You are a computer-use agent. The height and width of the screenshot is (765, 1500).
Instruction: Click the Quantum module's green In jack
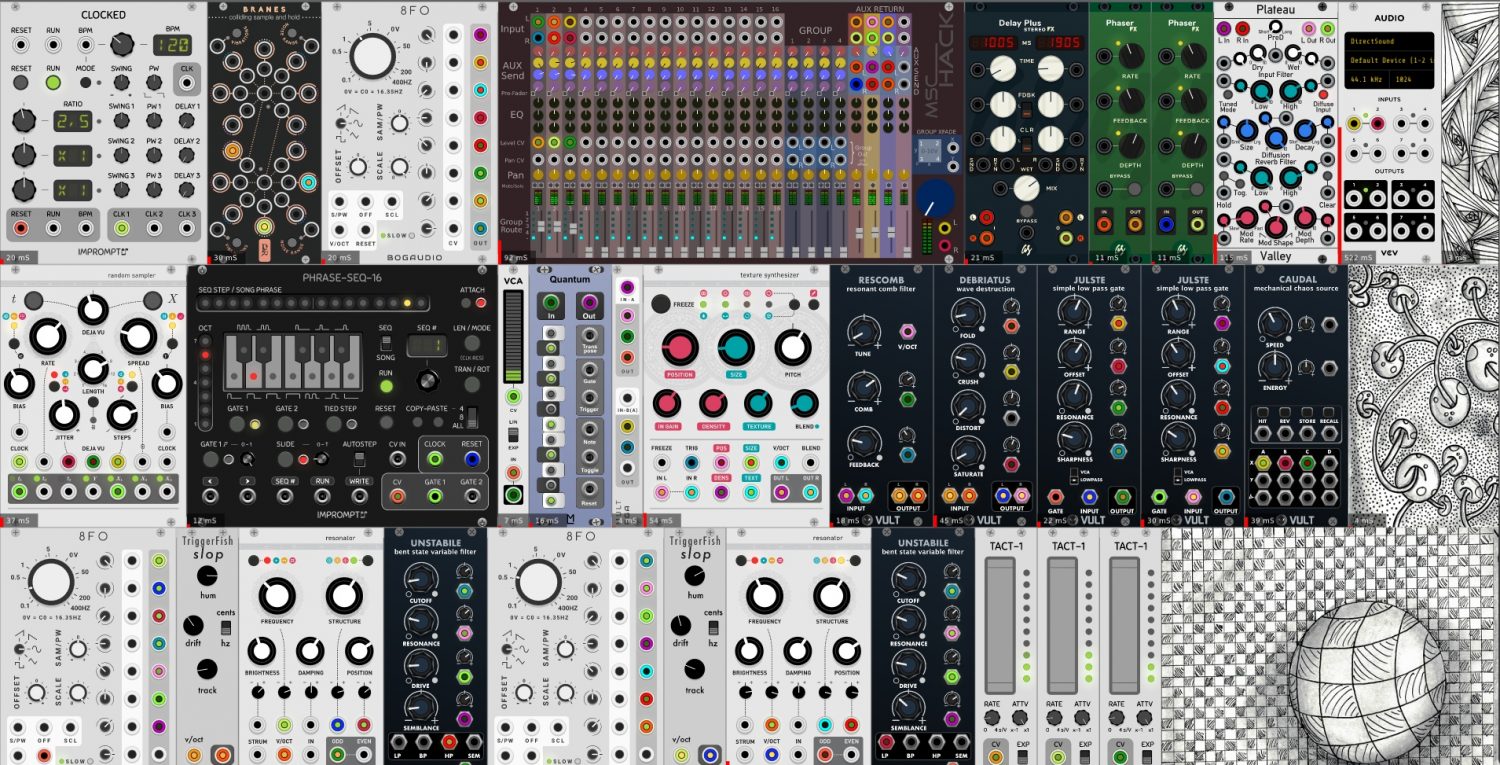coord(550,304)
